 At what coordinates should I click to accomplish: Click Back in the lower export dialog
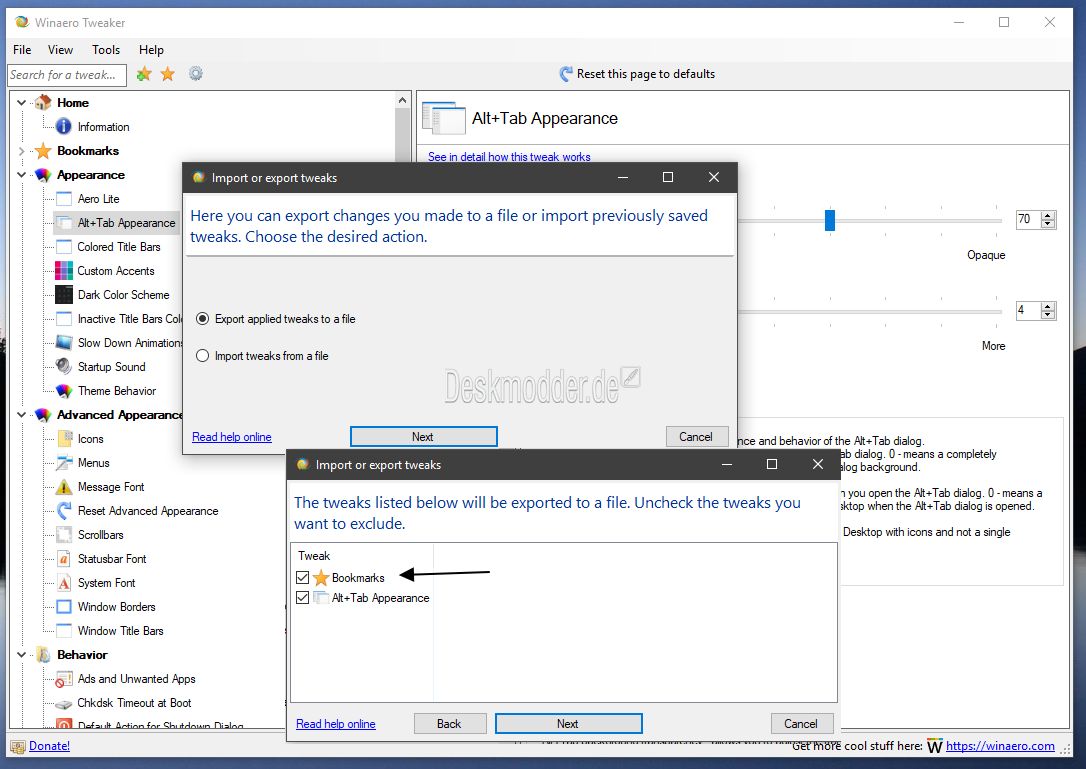[449, 723]
